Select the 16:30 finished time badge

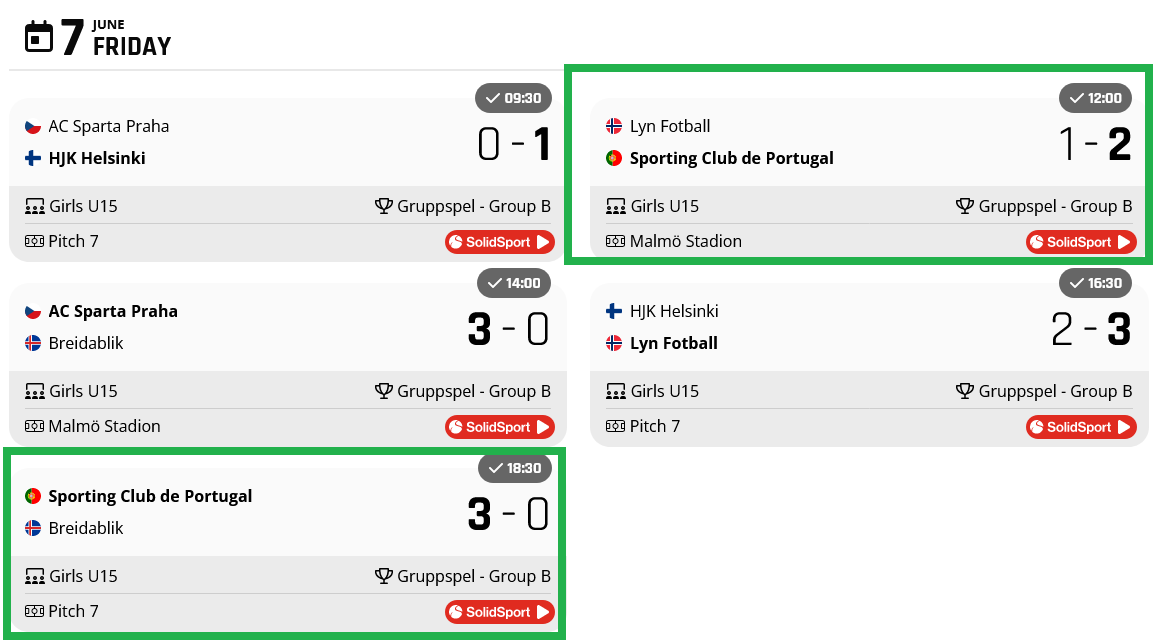1095,283
